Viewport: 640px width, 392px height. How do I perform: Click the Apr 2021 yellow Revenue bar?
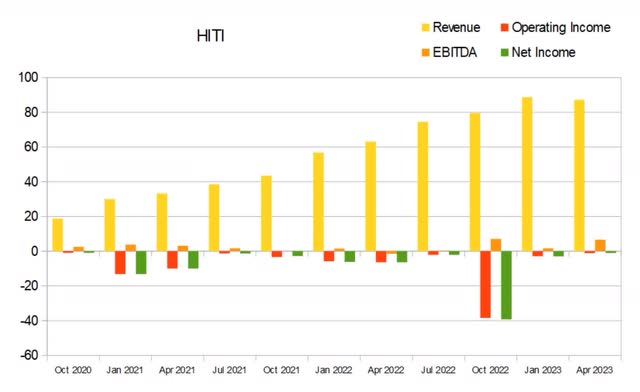click(162, 222)
